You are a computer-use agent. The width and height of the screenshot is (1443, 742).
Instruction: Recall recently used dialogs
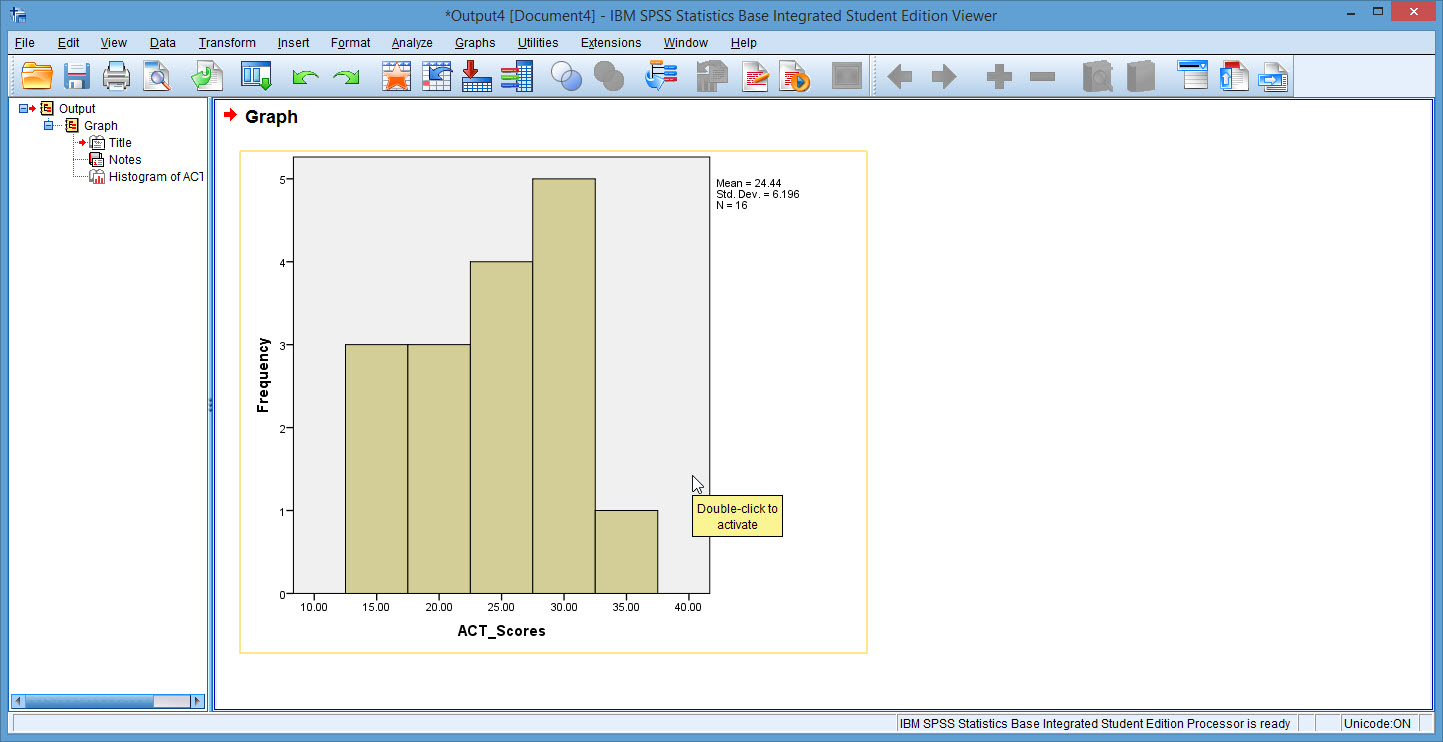click(256, 76)
